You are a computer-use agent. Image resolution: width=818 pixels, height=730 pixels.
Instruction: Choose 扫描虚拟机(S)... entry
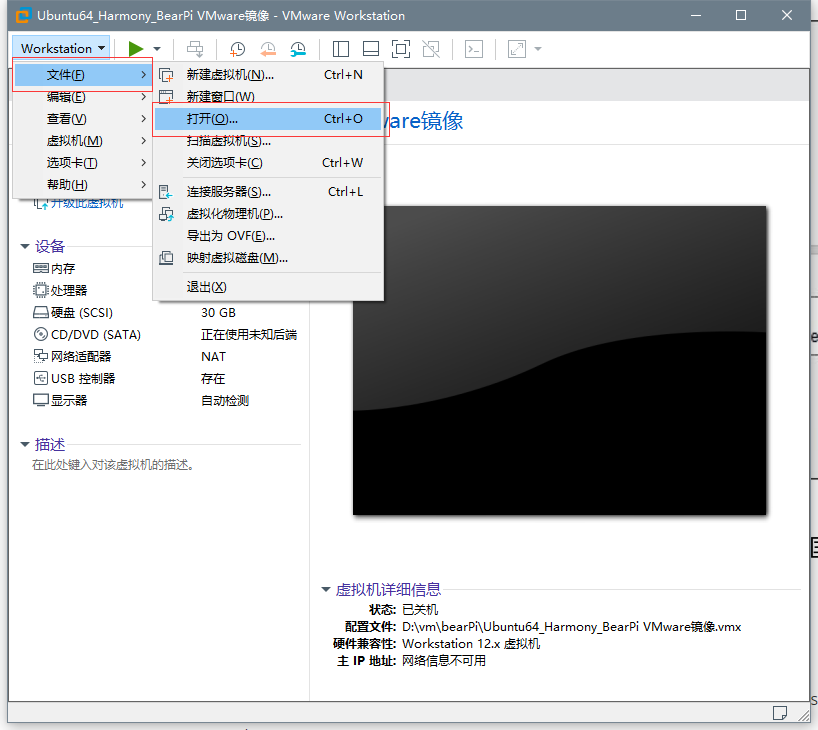click(x=269, y=141)
